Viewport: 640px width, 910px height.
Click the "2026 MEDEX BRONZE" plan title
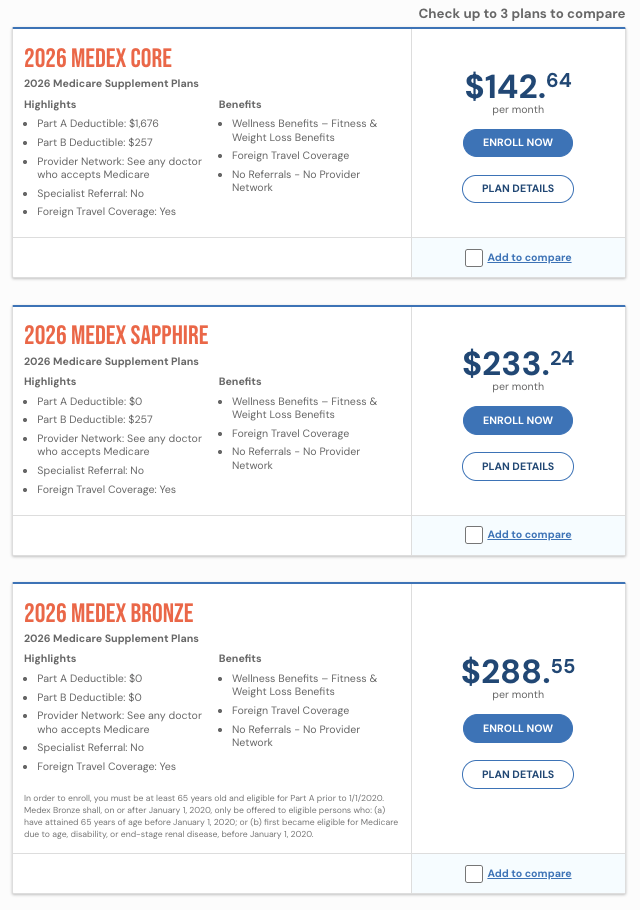[109, 613]
